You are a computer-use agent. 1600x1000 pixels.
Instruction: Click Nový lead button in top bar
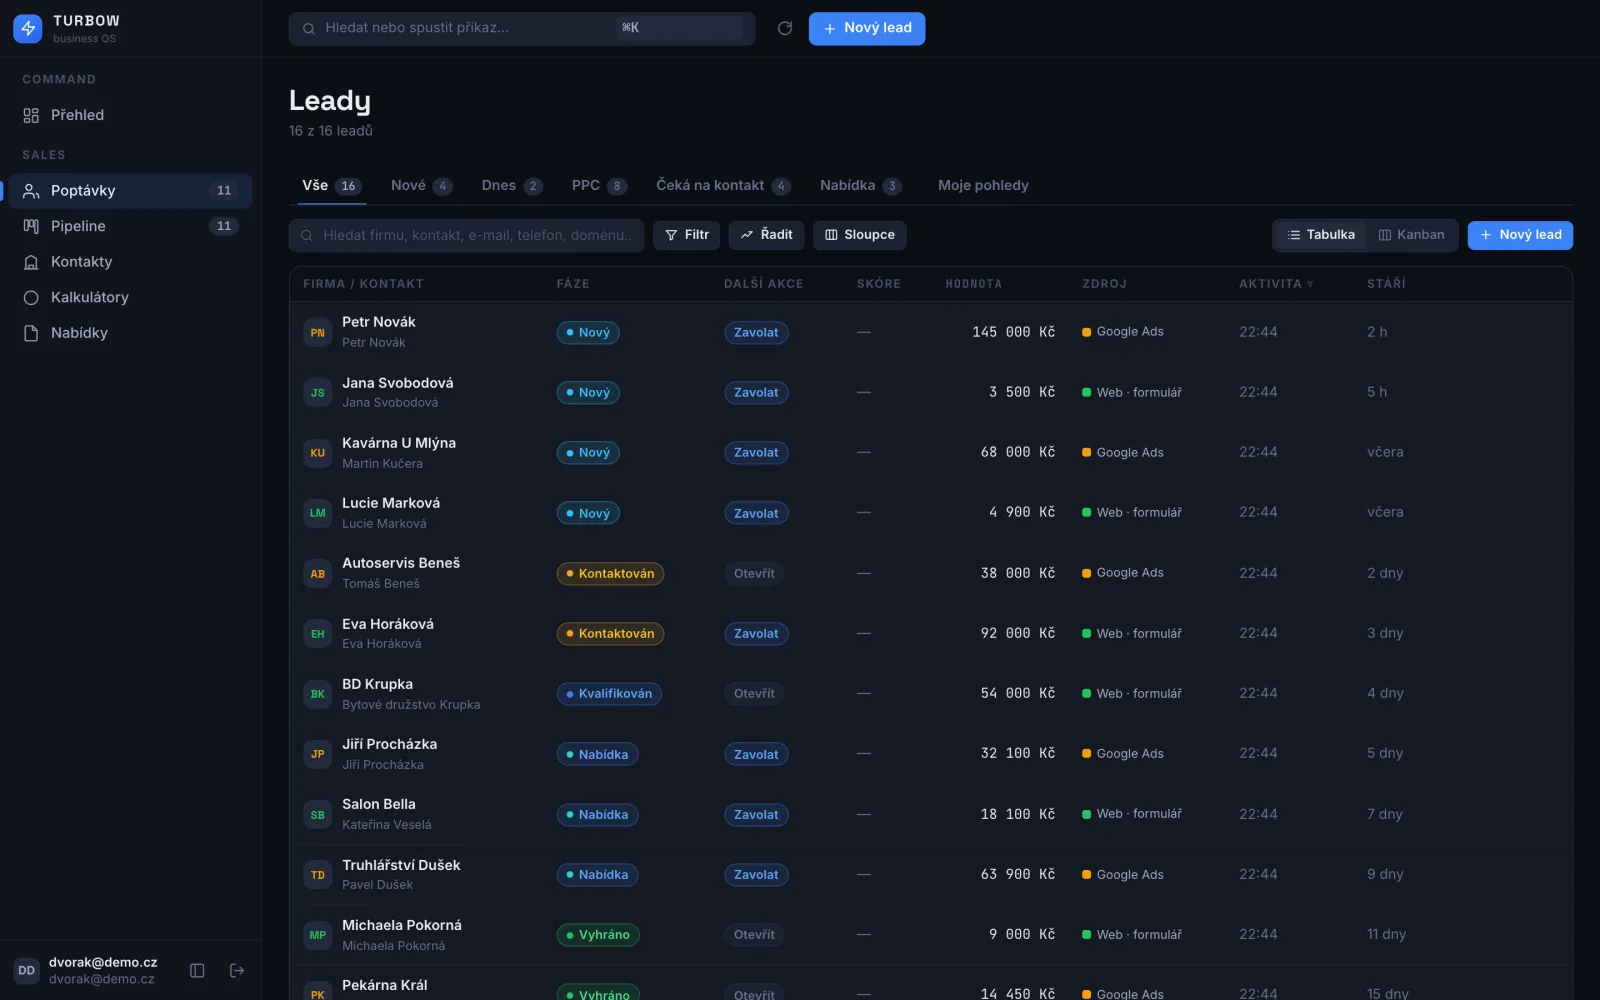pyautogui.click(x=867, y=28)
